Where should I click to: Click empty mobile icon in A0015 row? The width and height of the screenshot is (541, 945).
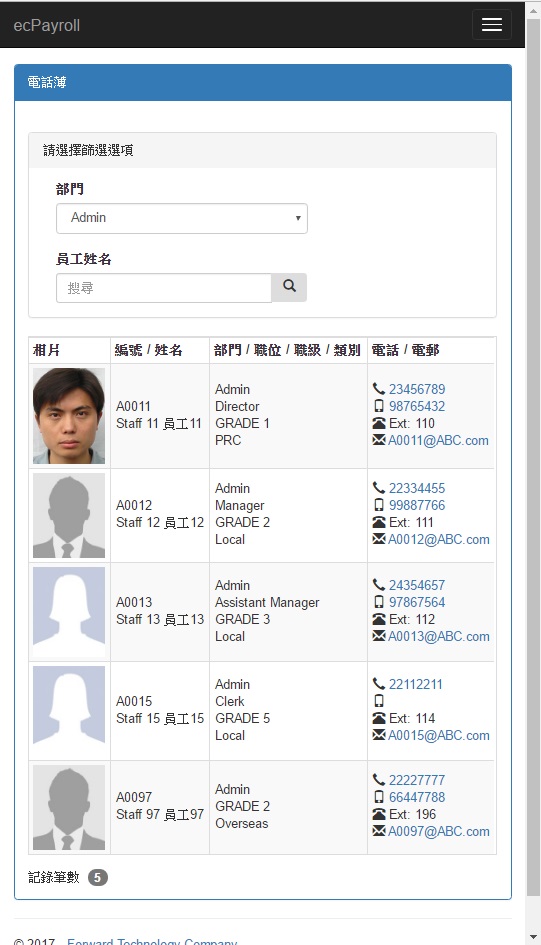pyautogui.click(x=378, y=701)
